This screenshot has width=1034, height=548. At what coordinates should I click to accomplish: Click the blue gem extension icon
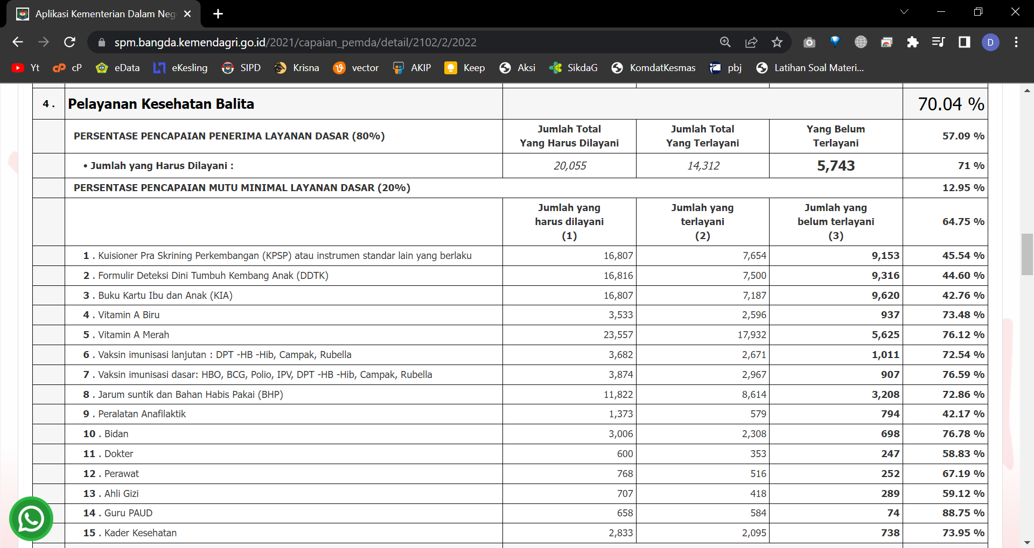coord(835,42)
